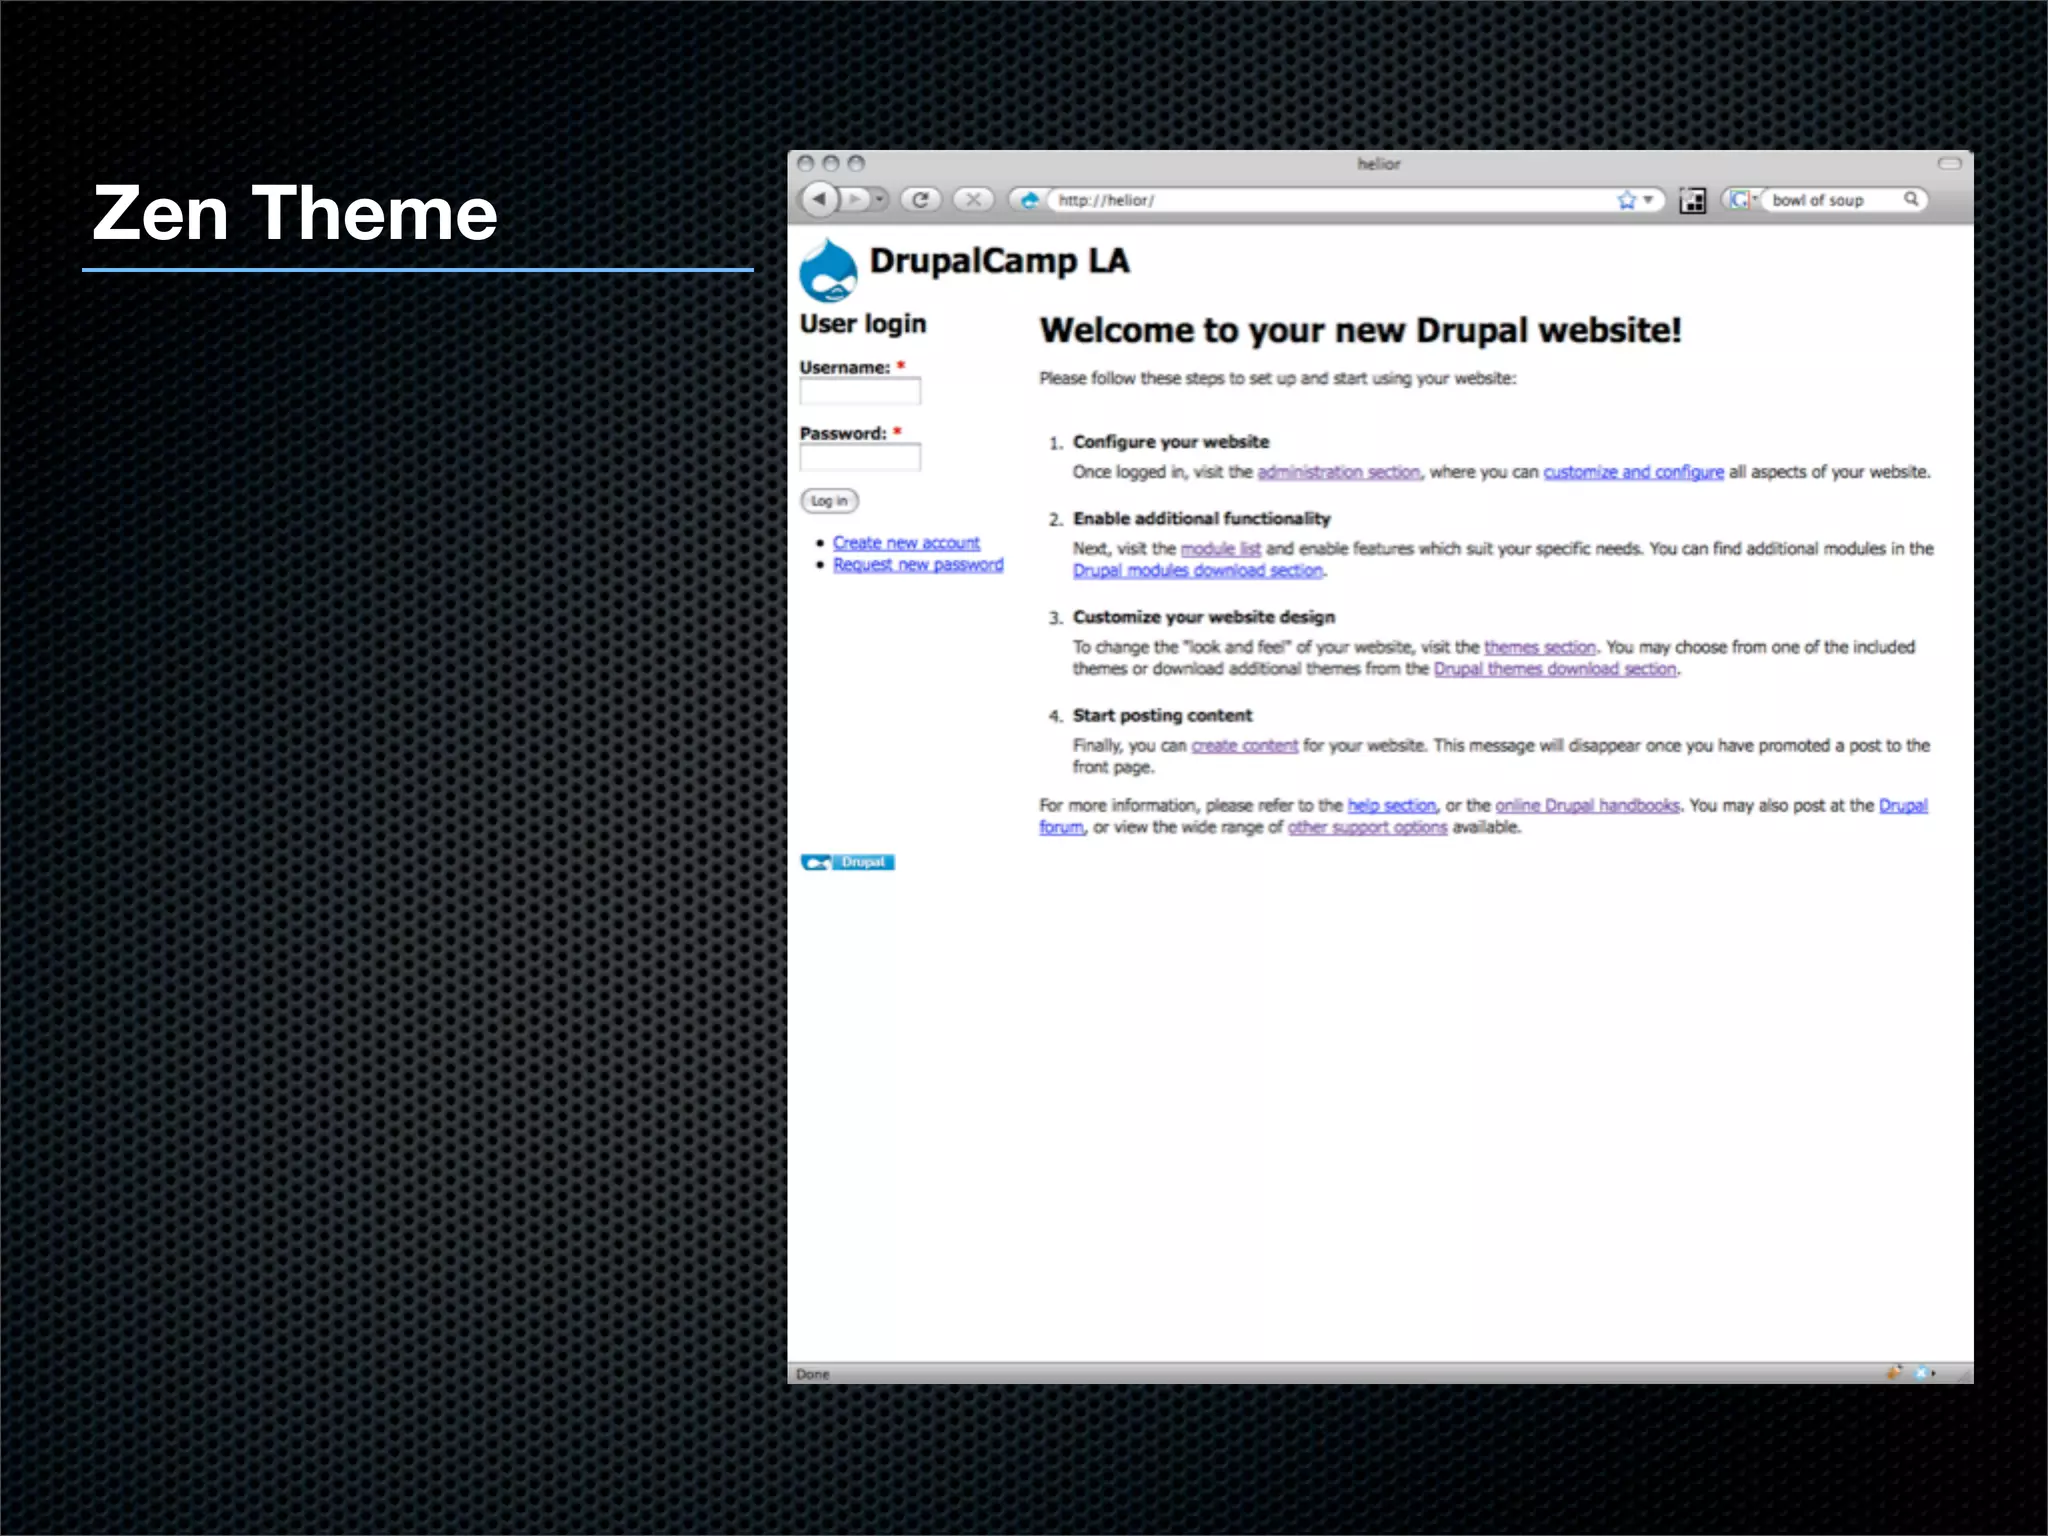Click the Stop loading X button

(x=973, y=200)
